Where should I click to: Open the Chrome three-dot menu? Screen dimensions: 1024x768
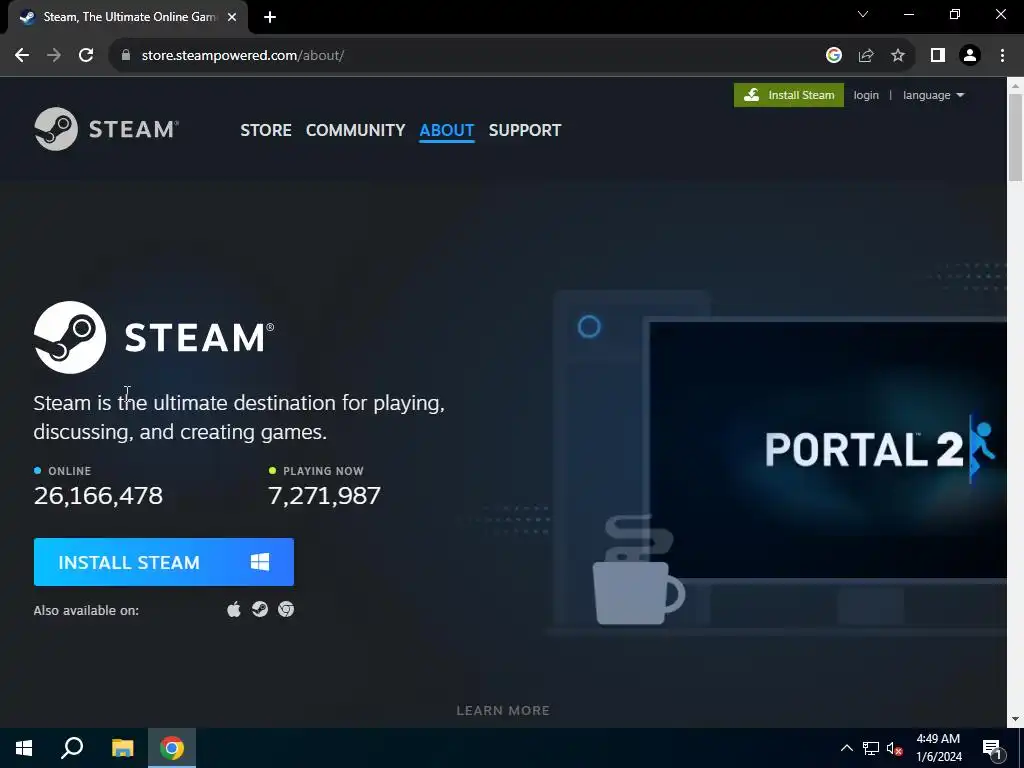(1002, 56)
